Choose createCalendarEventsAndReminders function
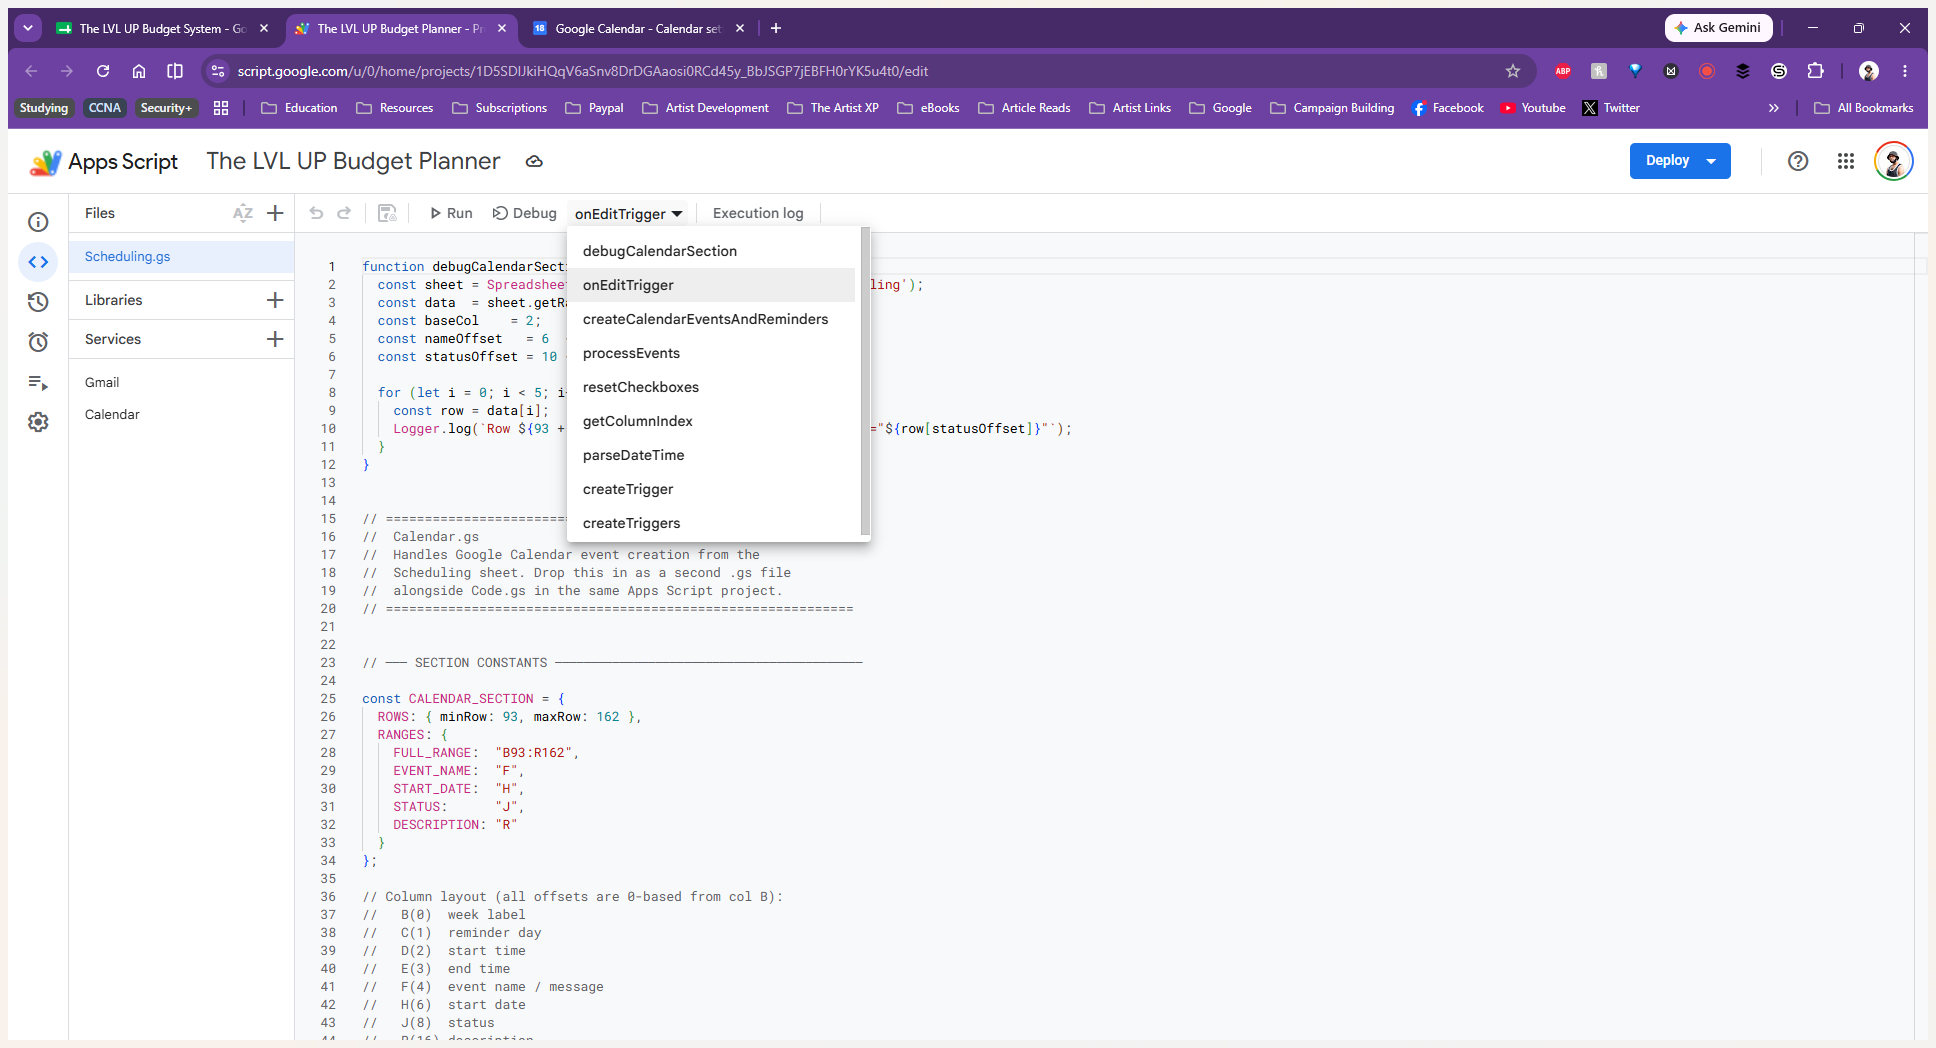The image size is (1936, 1048). point(711,319)
